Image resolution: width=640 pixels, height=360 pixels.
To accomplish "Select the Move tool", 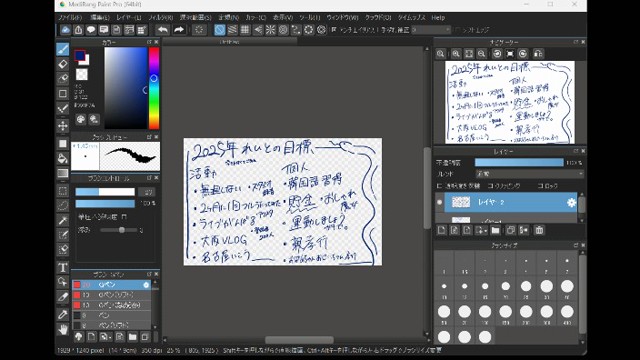I will (62, 125).
